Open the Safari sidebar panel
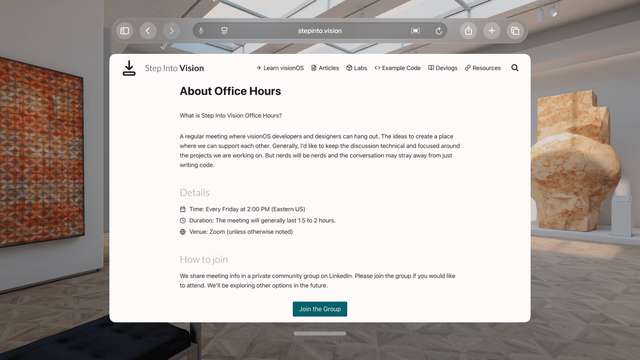Viewport: 640px width, 360px height. point(124,31)
